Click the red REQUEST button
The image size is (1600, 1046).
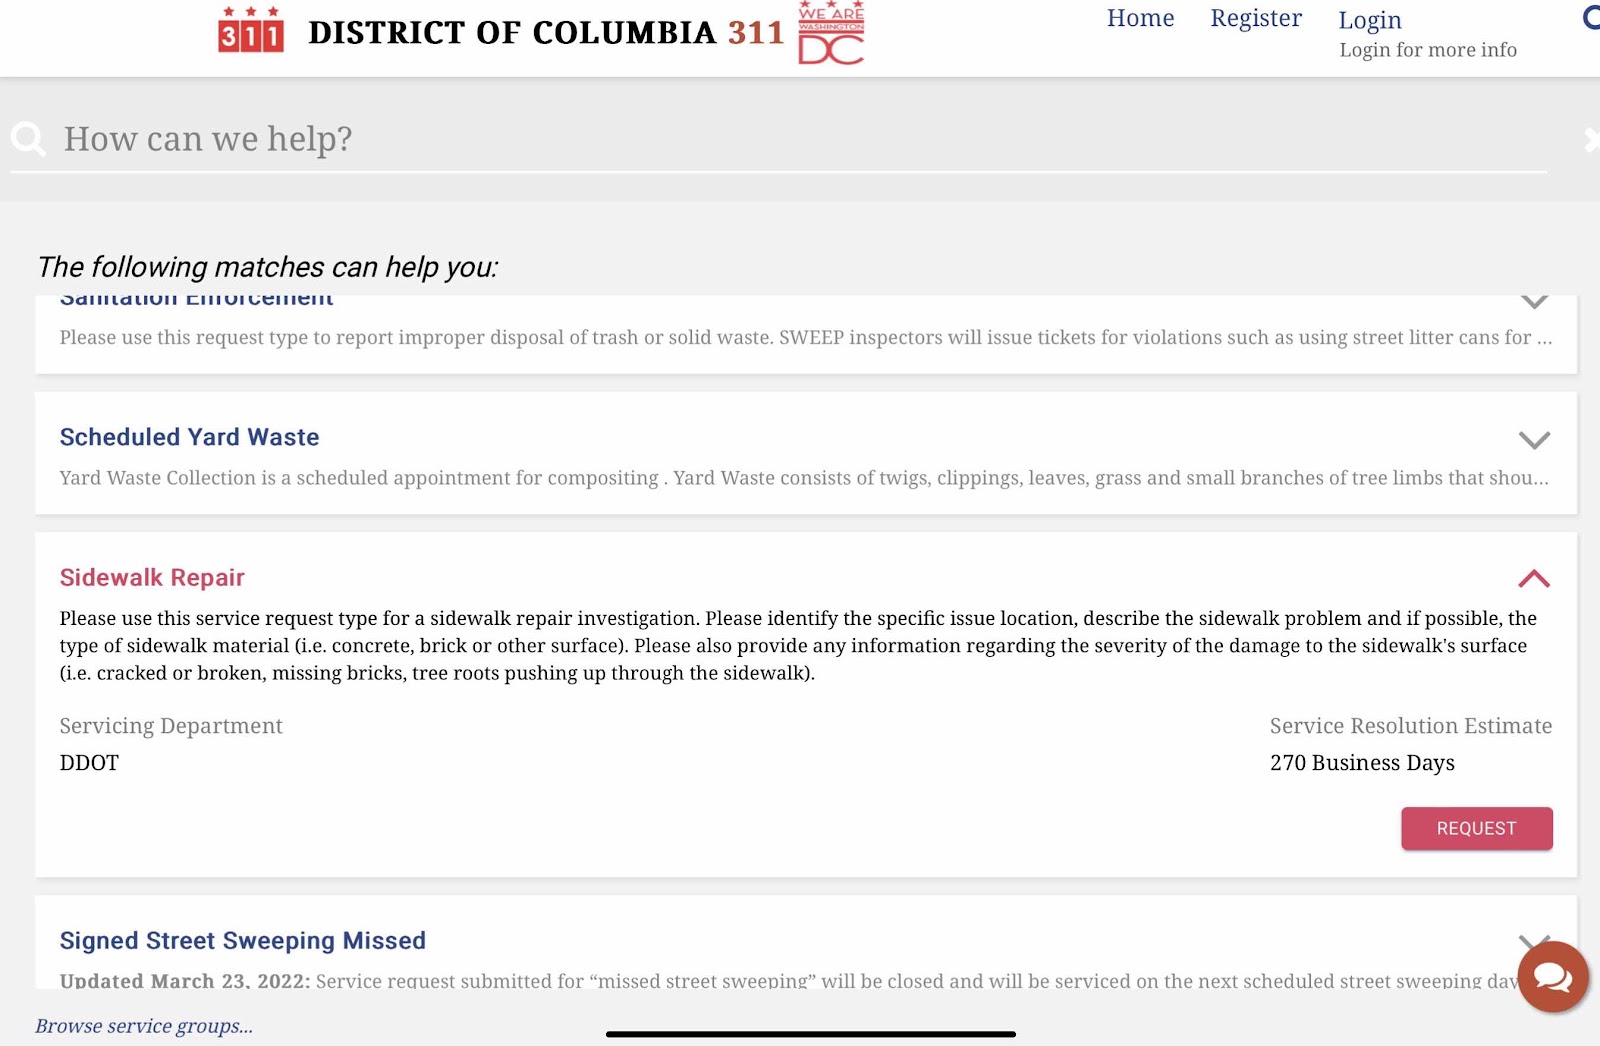(1477, 828)
